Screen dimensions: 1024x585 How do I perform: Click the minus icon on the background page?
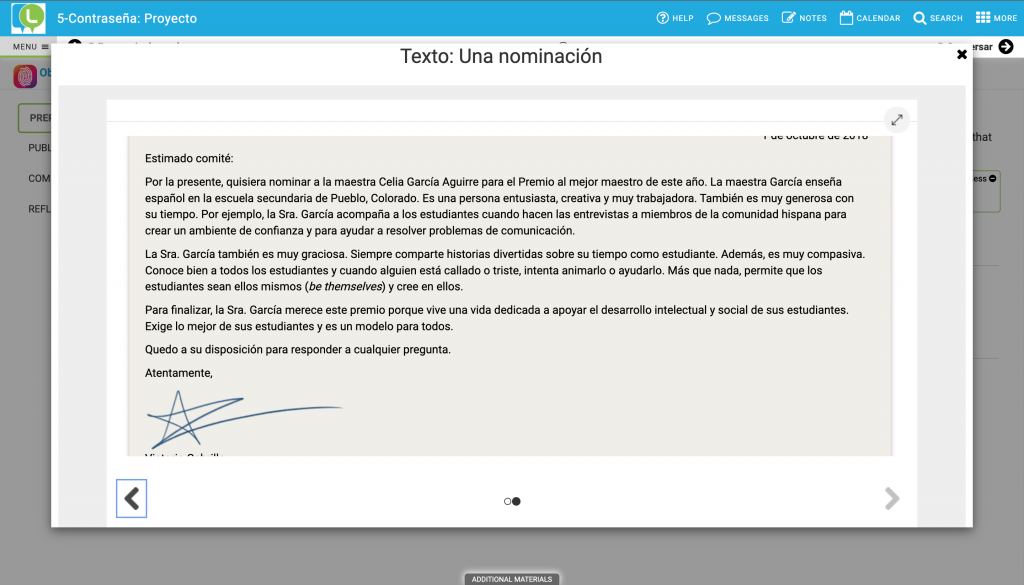[x=993, y=178]
